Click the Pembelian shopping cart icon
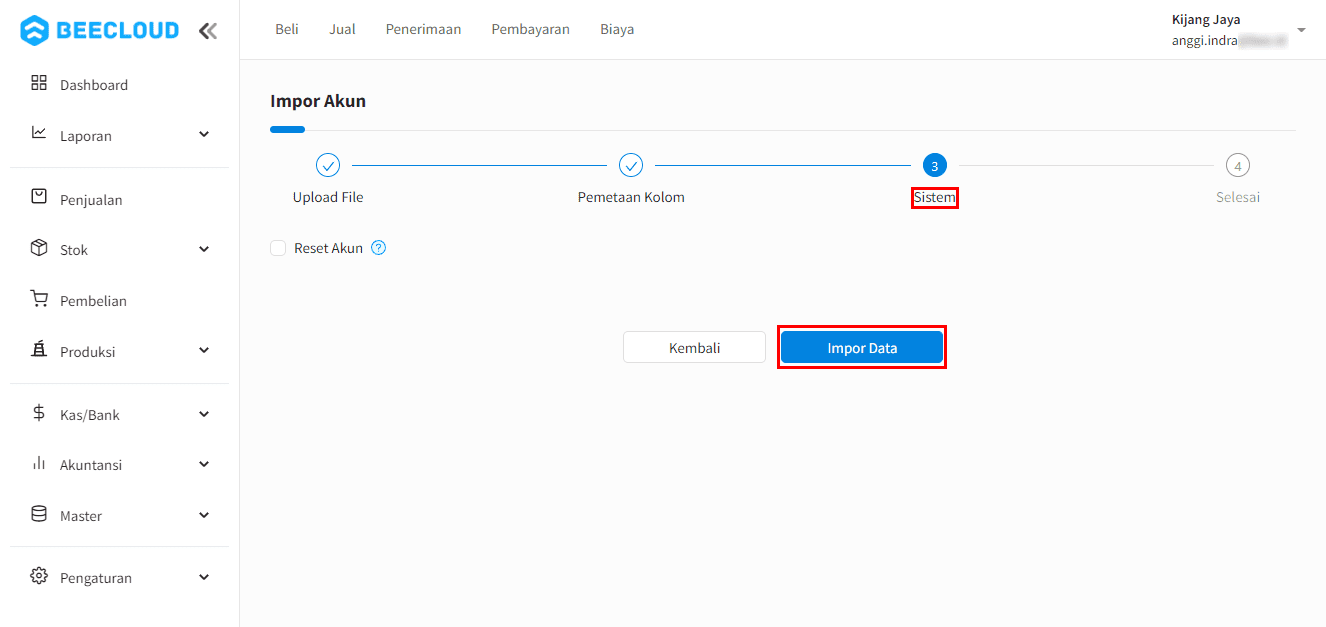The width and height of the screenshot is (1326, 627). (x=39, y=299)
